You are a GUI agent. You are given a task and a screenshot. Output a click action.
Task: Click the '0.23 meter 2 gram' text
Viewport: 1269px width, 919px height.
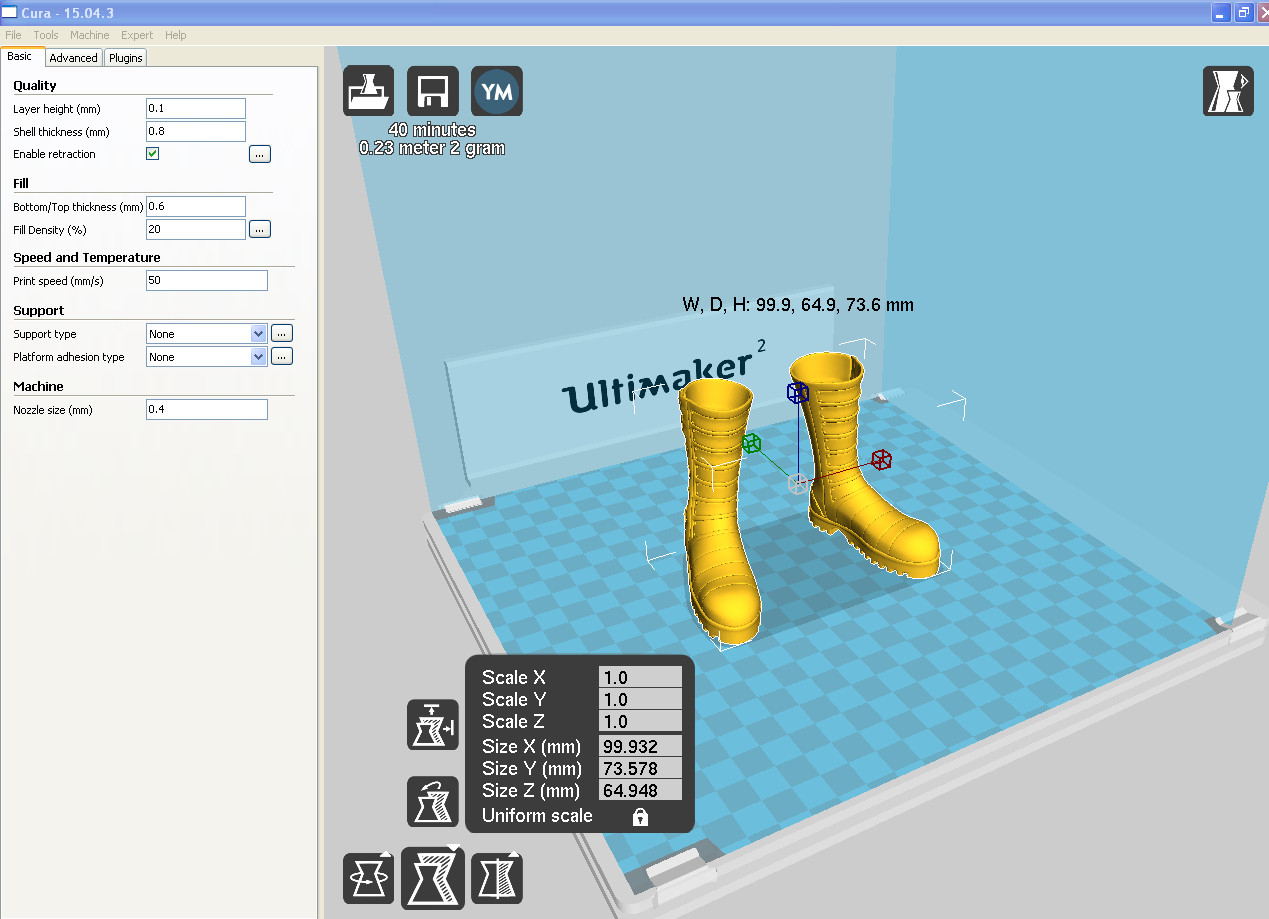[x=432, y=148]
